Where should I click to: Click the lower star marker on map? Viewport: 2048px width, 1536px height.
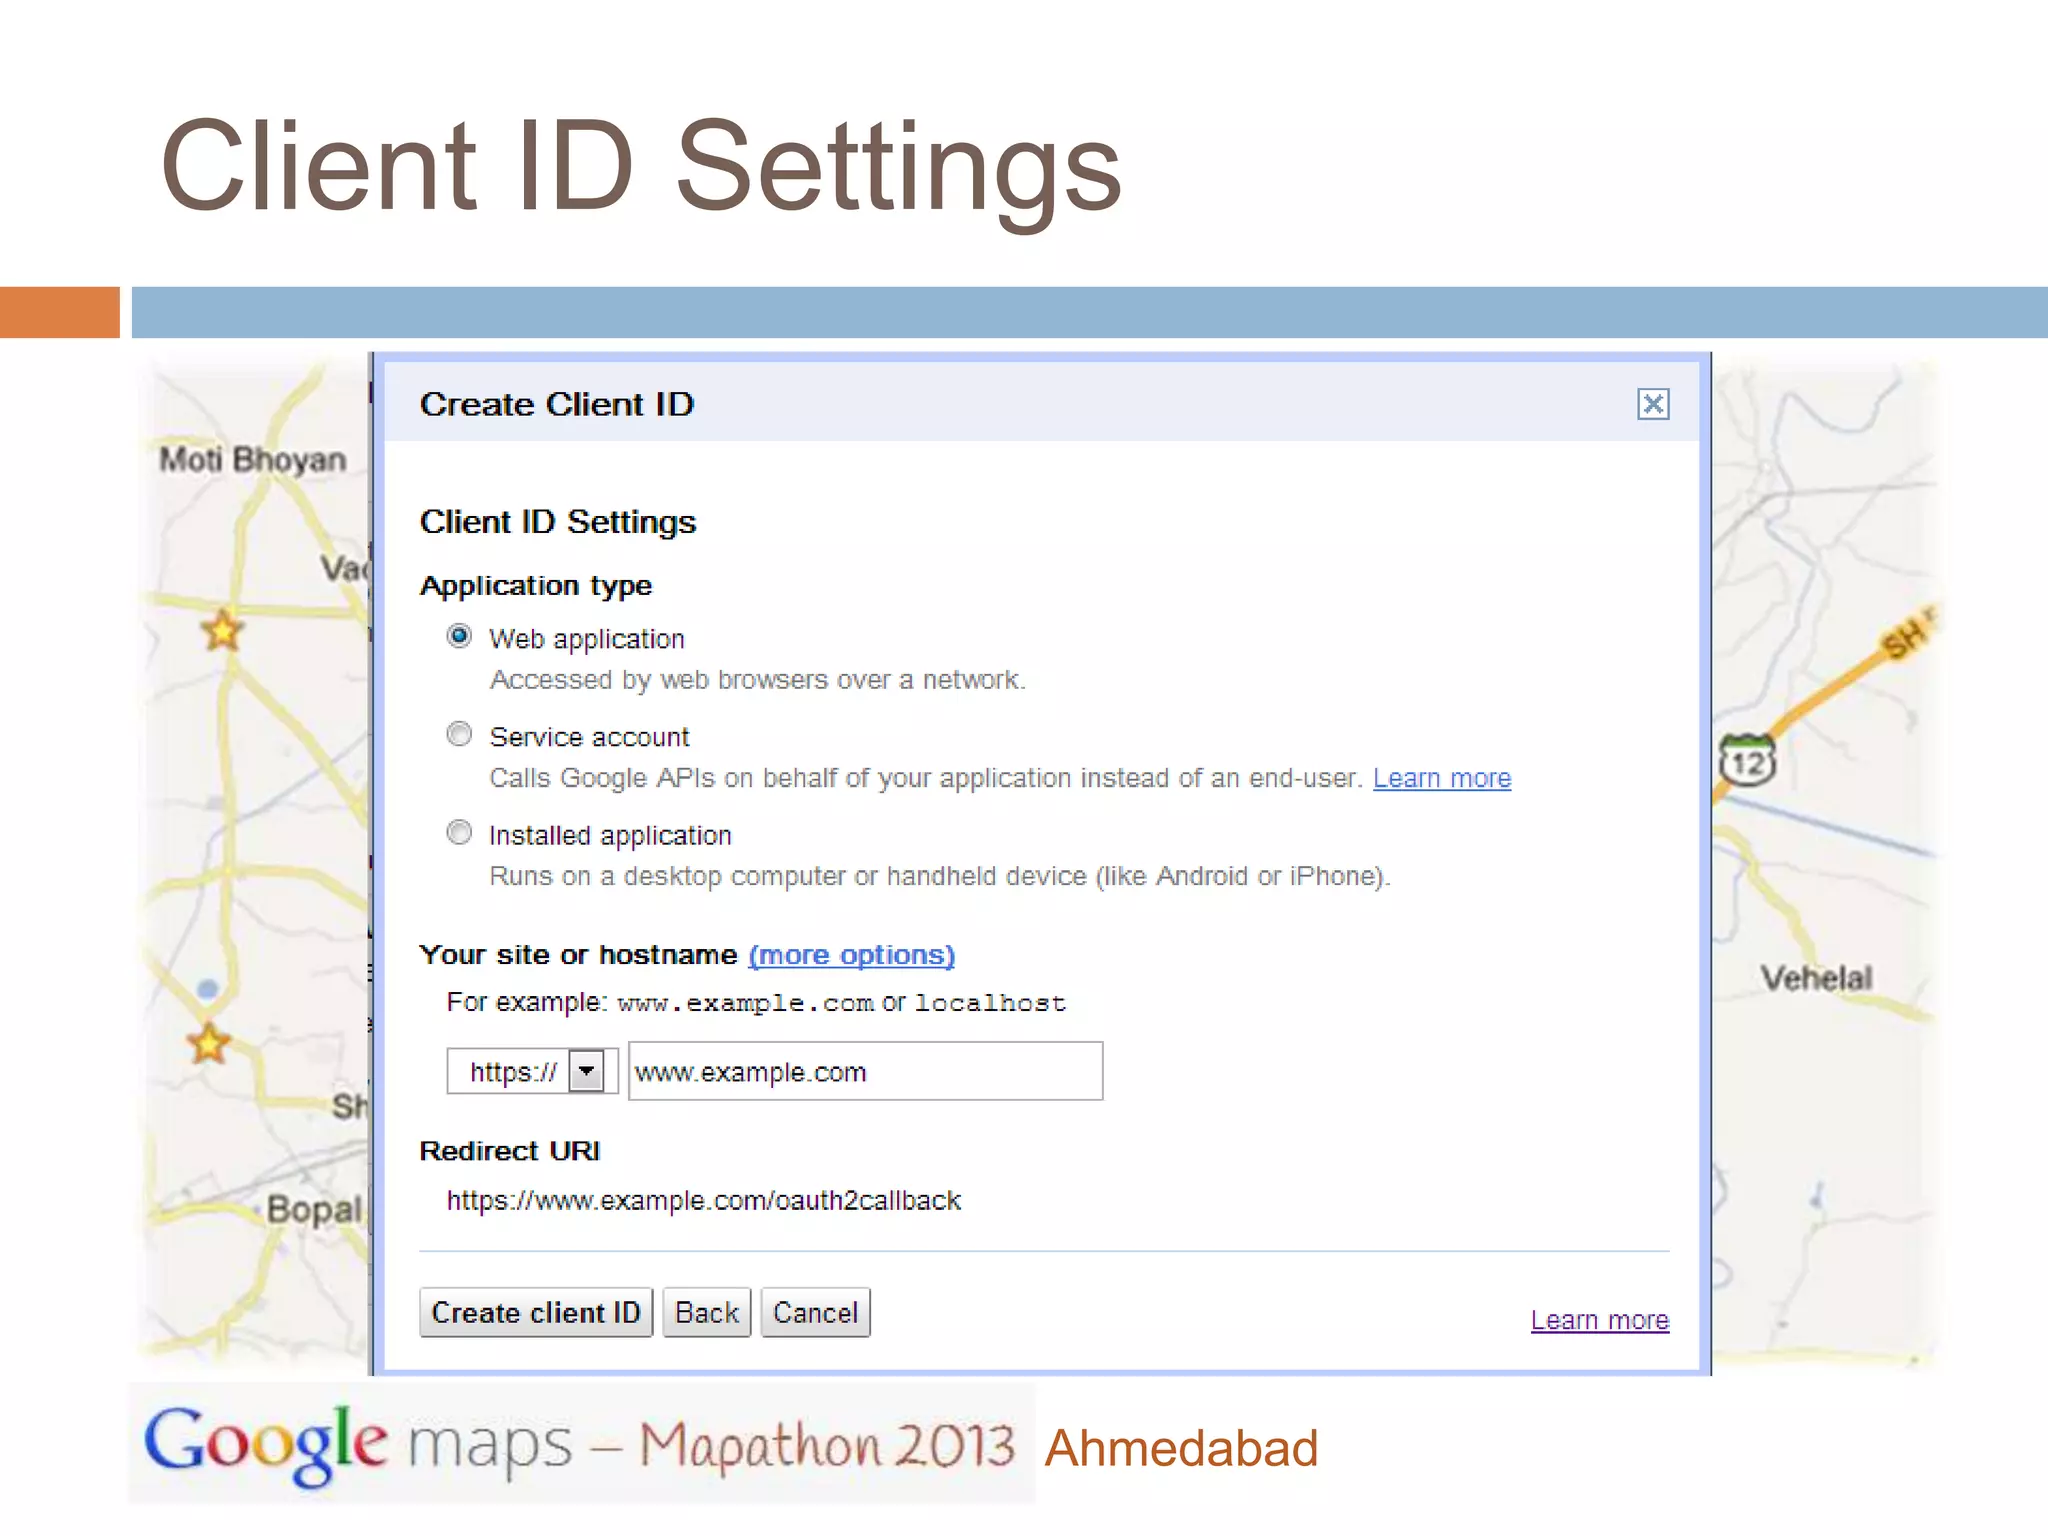209,1044
